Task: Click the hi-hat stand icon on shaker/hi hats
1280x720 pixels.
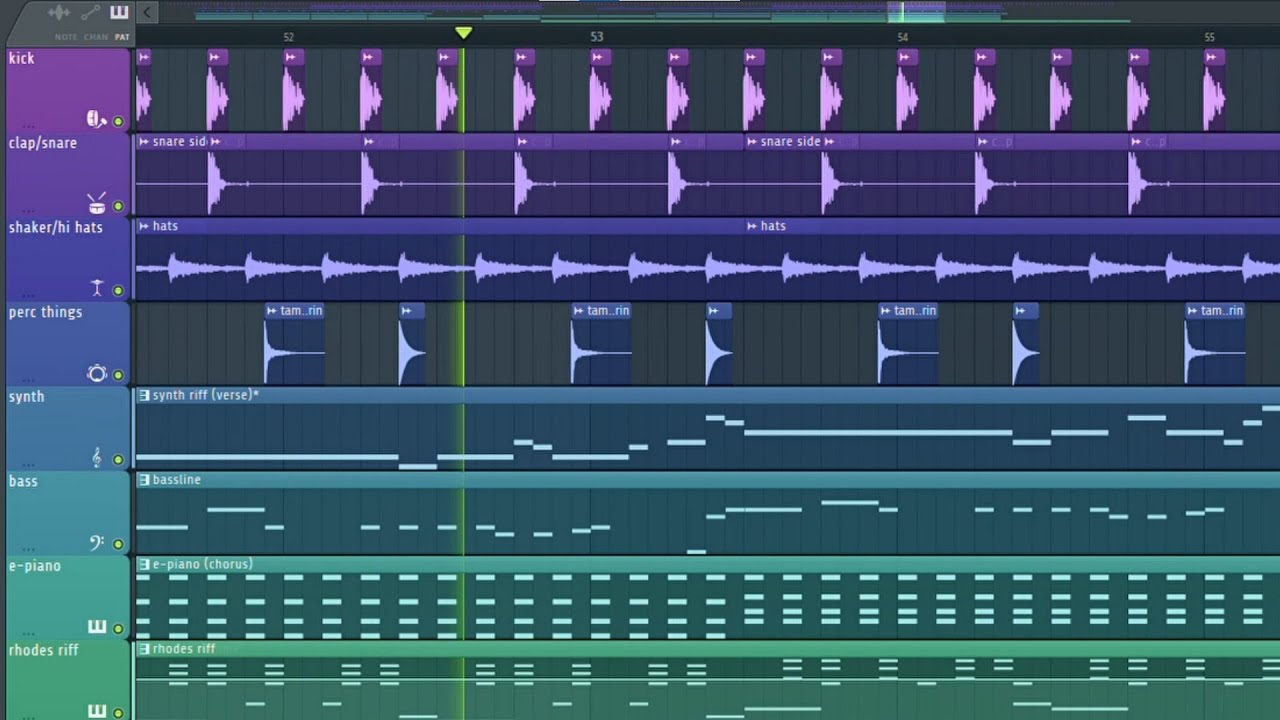Action: pos(97,289)
